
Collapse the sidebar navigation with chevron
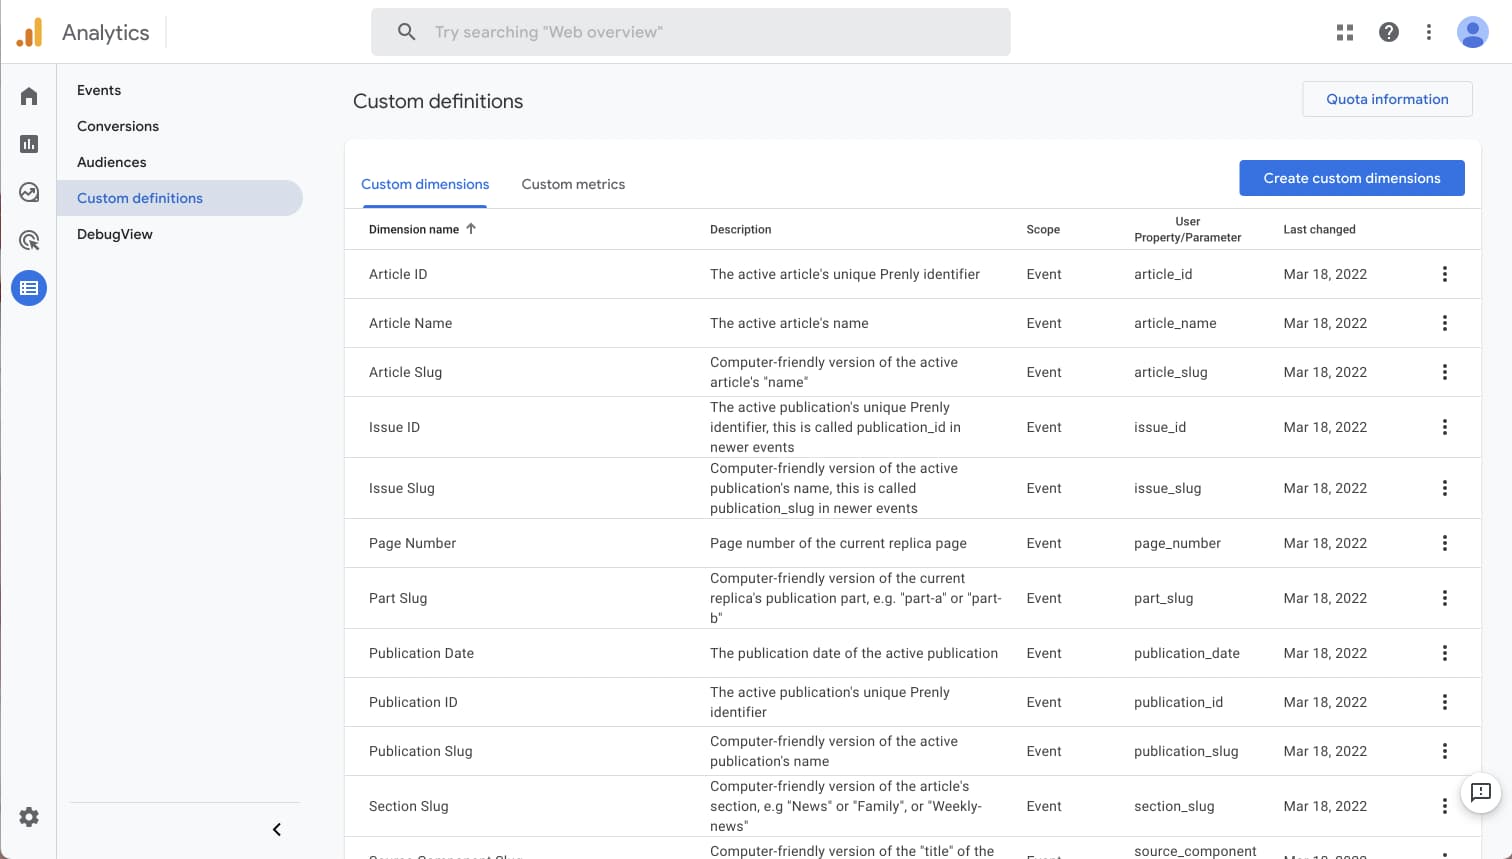pos(277,829)
